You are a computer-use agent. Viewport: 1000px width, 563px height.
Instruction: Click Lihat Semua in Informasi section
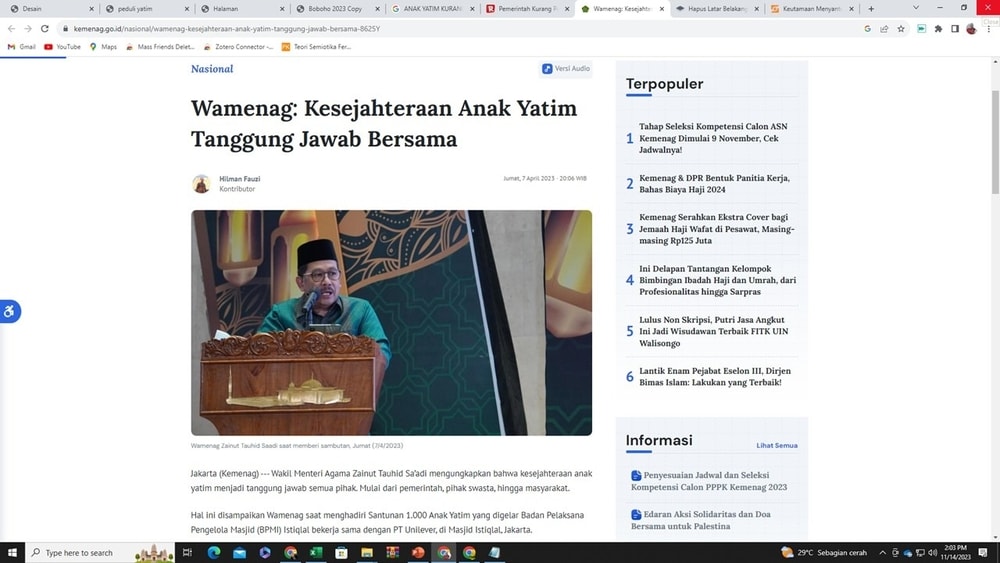click(777, 445)
